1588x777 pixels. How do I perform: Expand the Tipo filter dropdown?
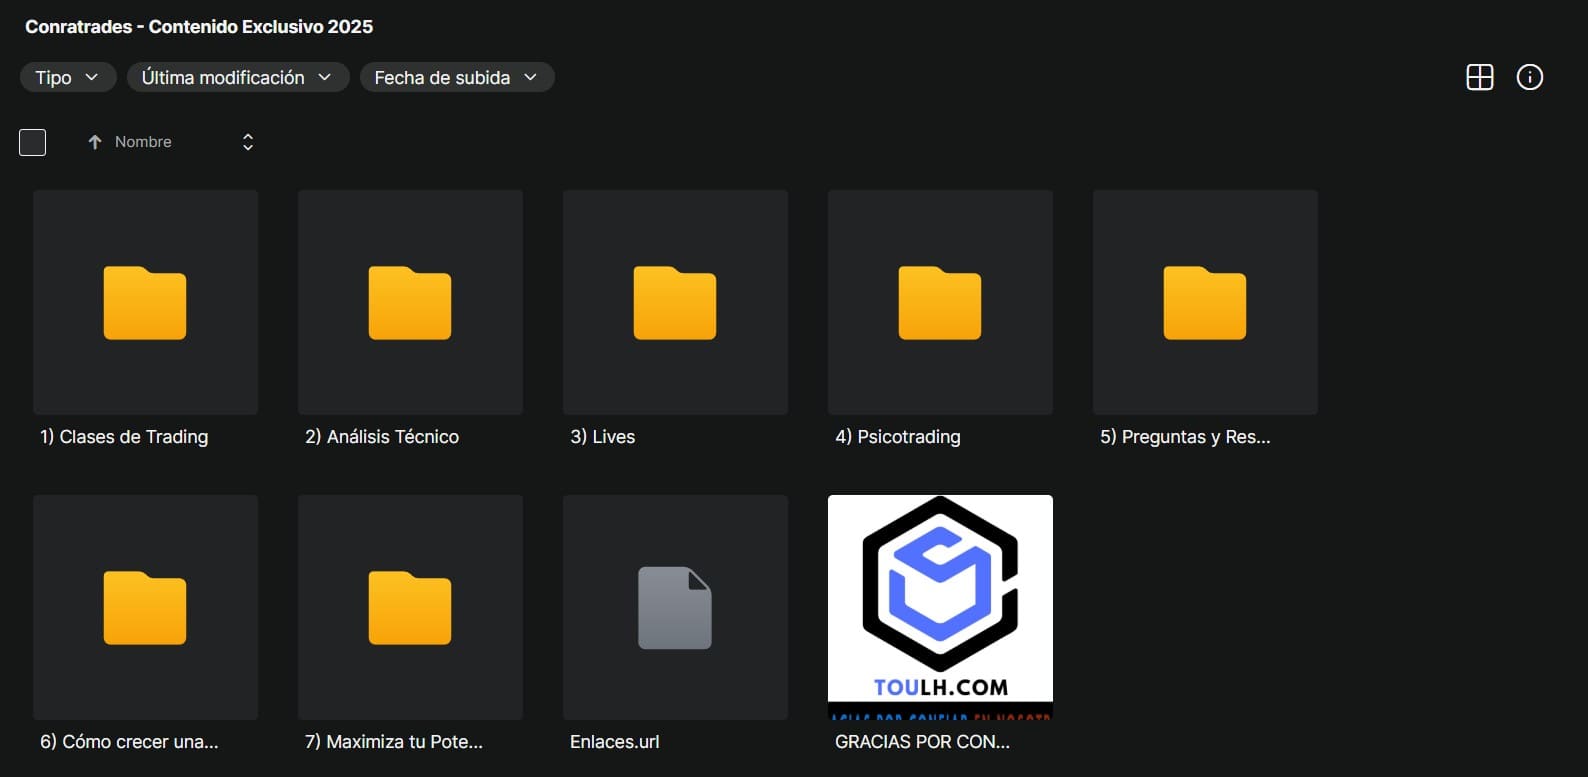[68, 77]
